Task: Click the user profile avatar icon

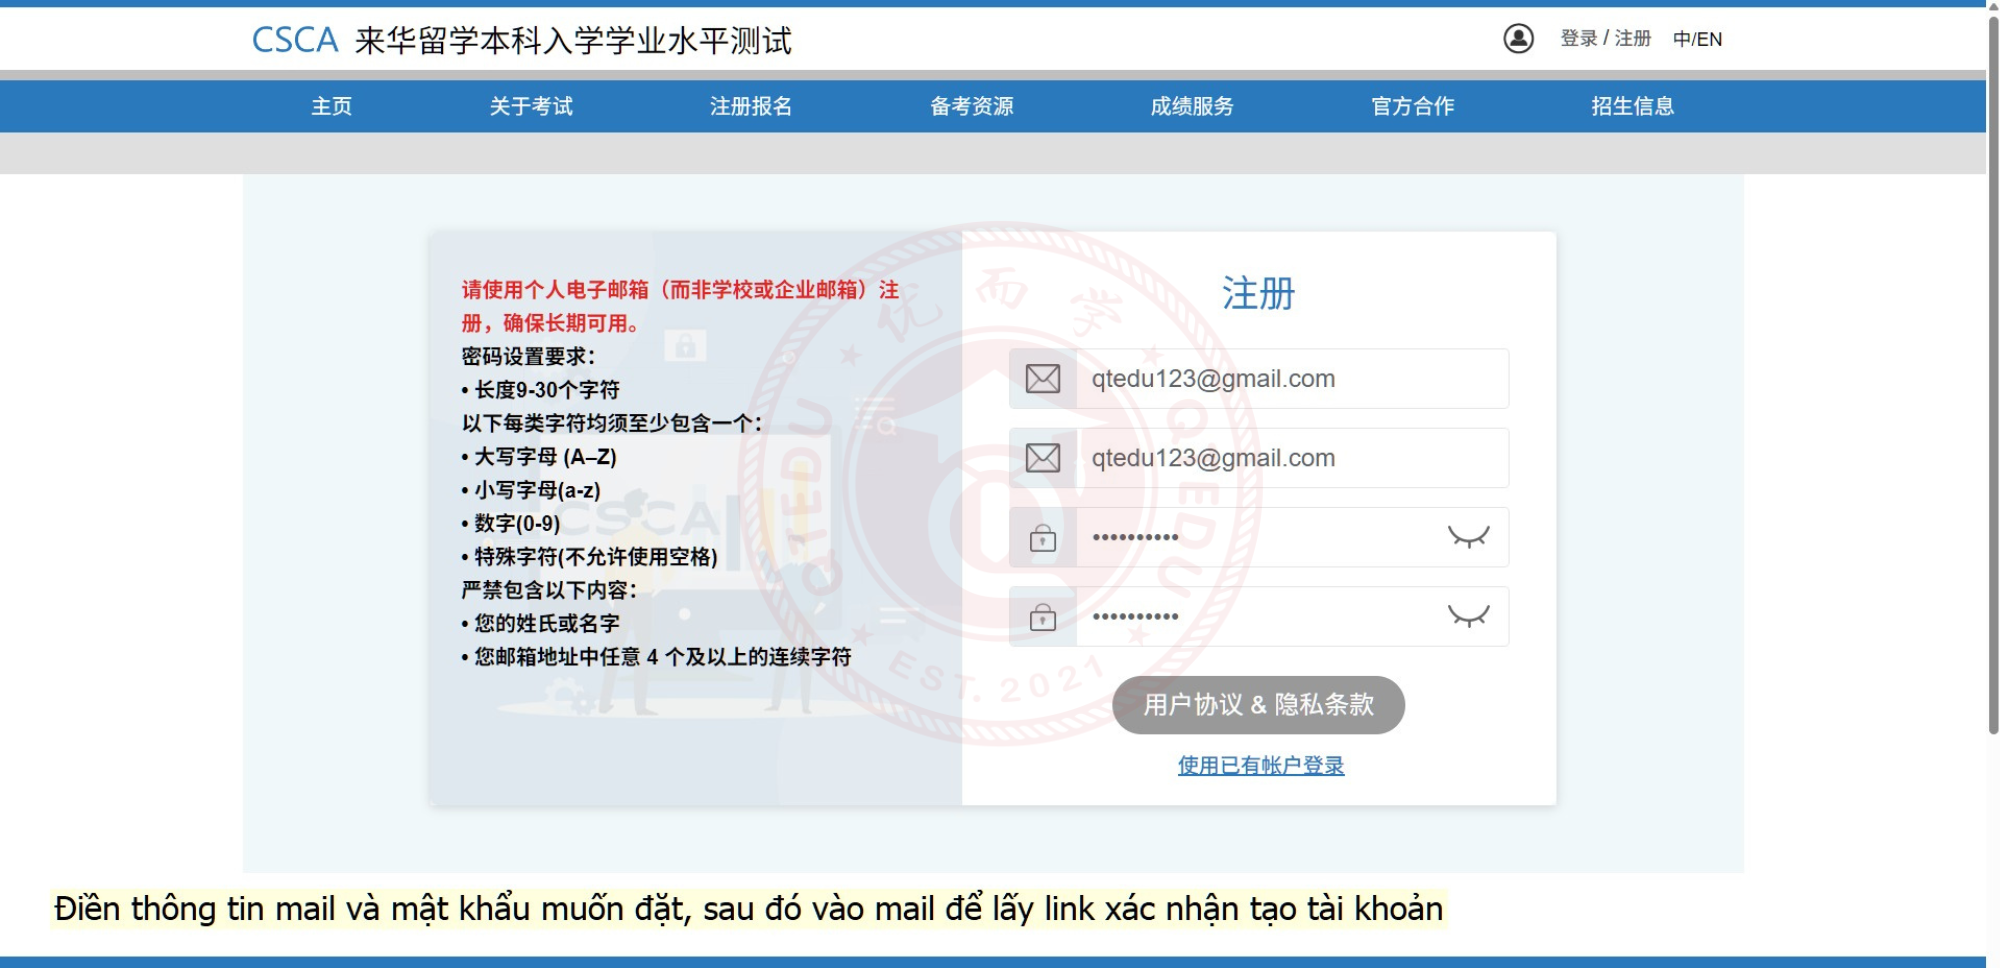Action: (x=1518, y=39)
